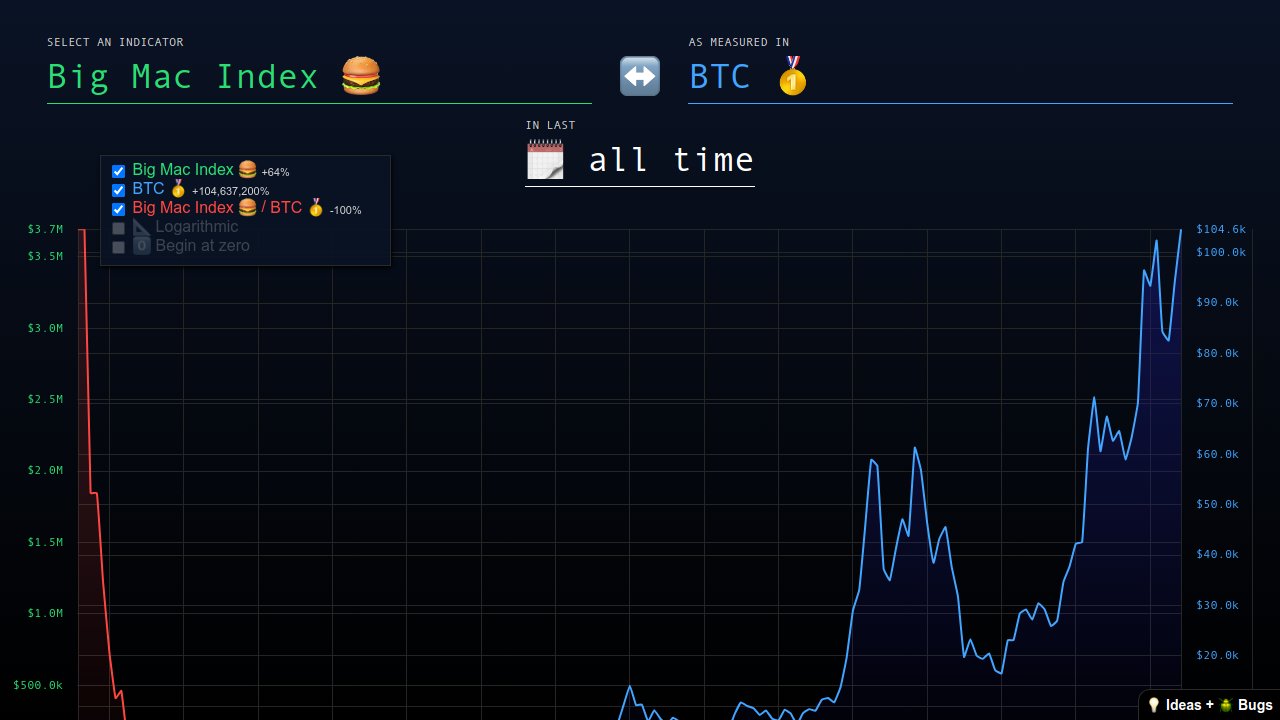
Task: Click the ruler icon next to Logarithmic
Action: pos(141,227)
